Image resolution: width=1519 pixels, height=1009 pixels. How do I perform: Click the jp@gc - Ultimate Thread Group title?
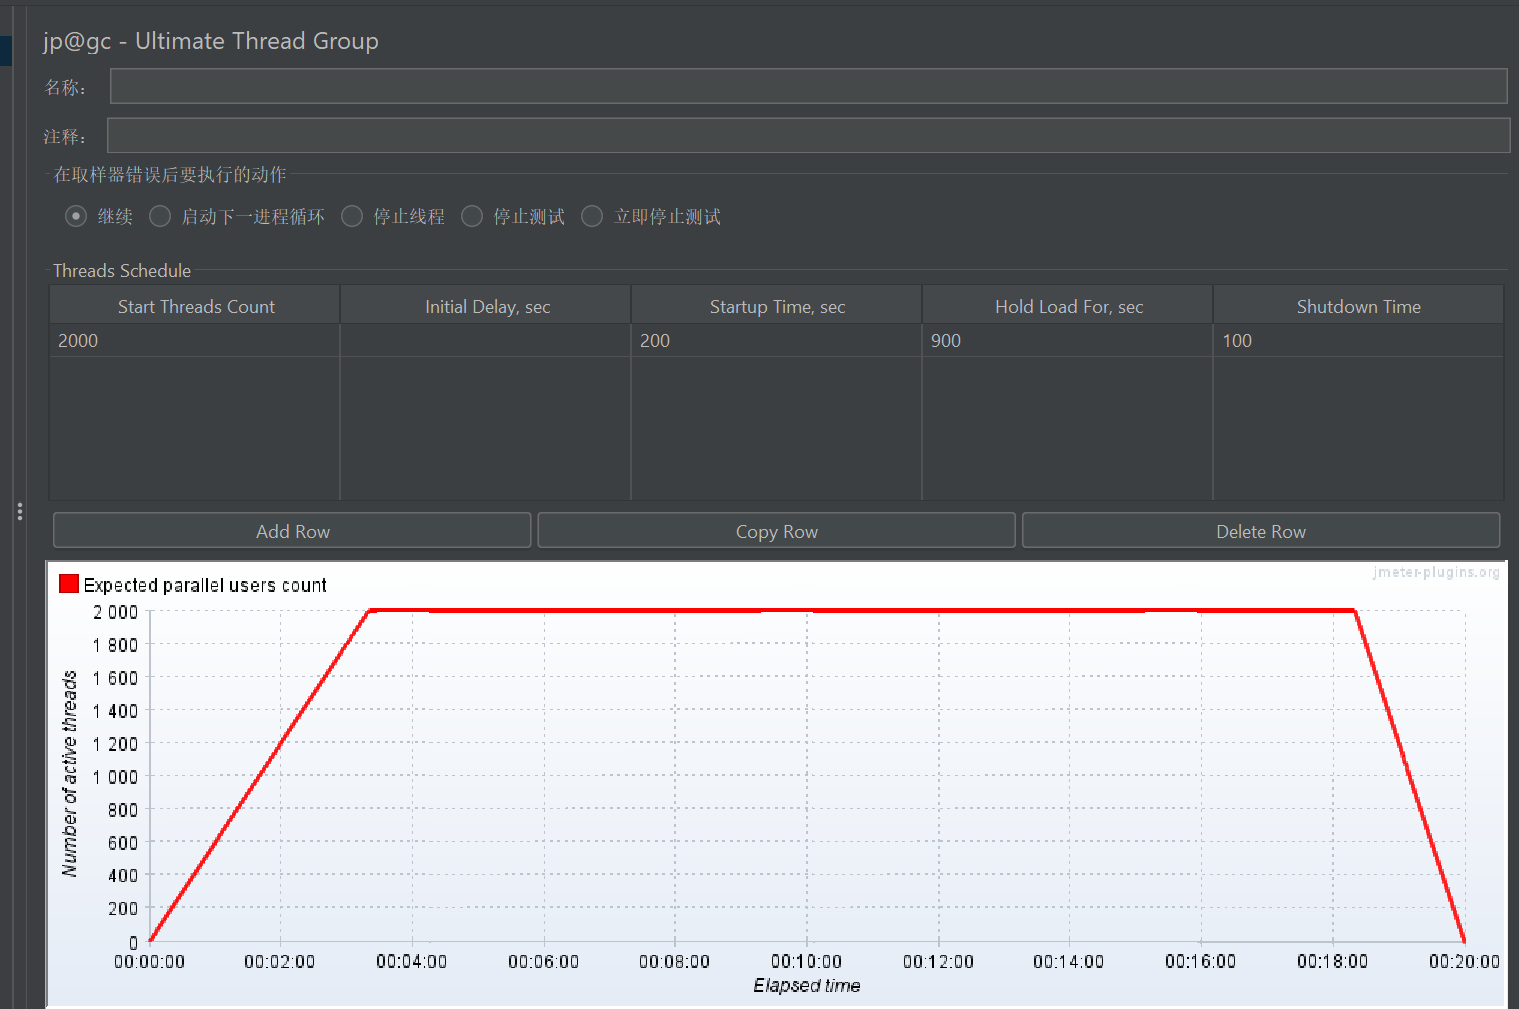pos(211,41)
